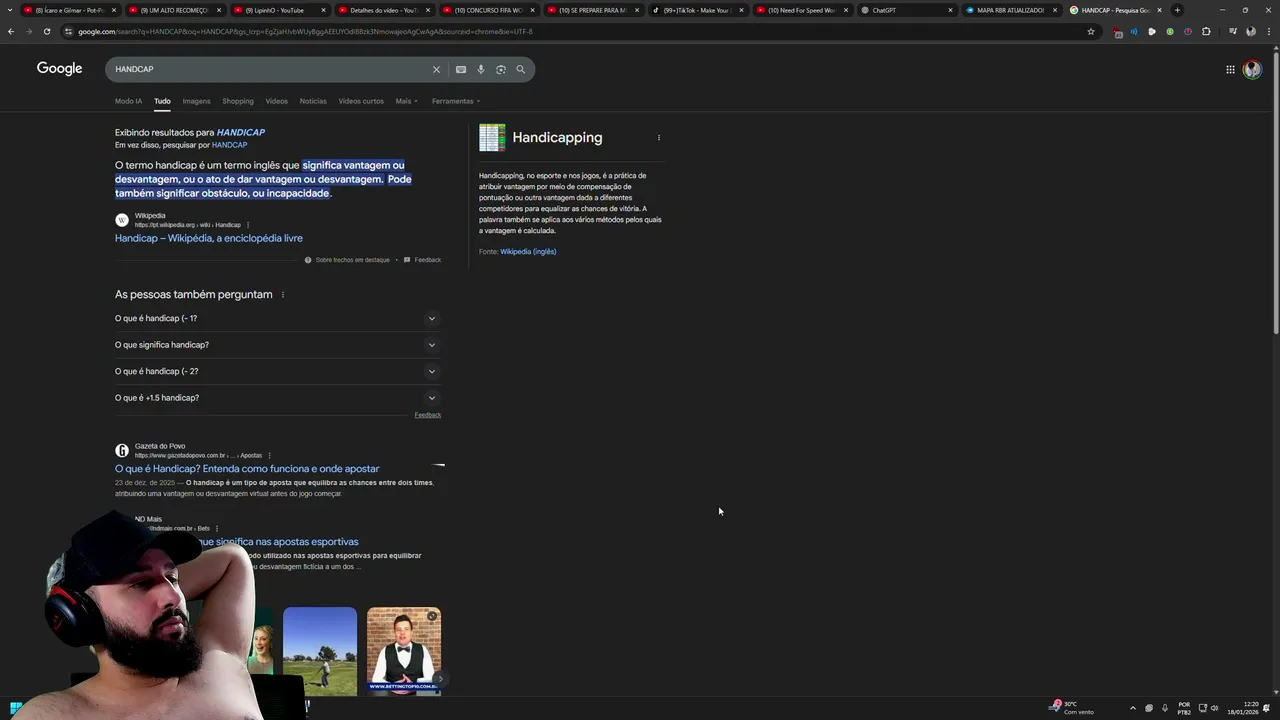Screen dimensions: 1280x720
Task: Open the media control icon in the toolbar
Action: 1233,31
